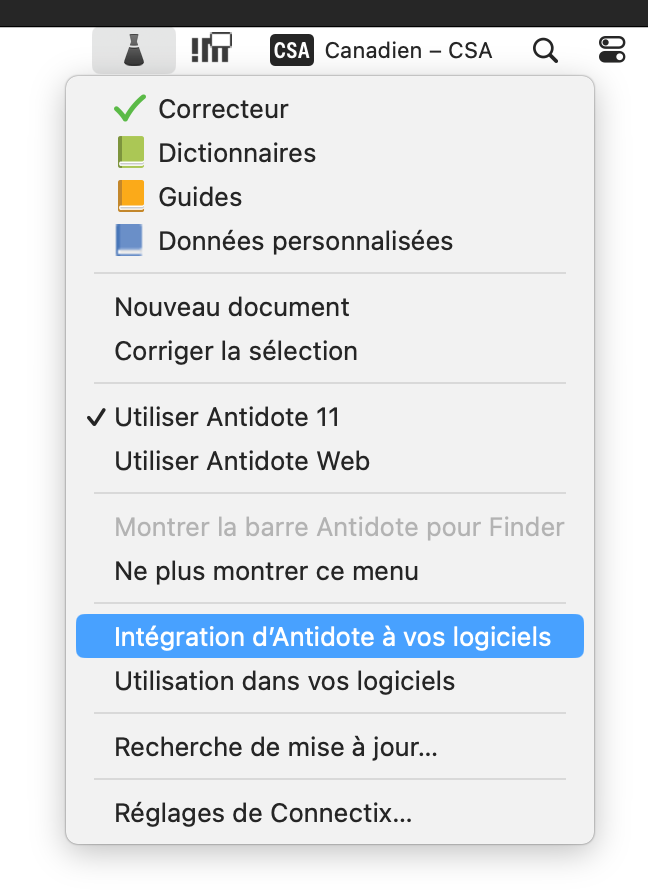Disable menu with Ne plus montrer ce menu
Image resolution: width=648 pixels, height=896 pixels.
click(266, 572)
